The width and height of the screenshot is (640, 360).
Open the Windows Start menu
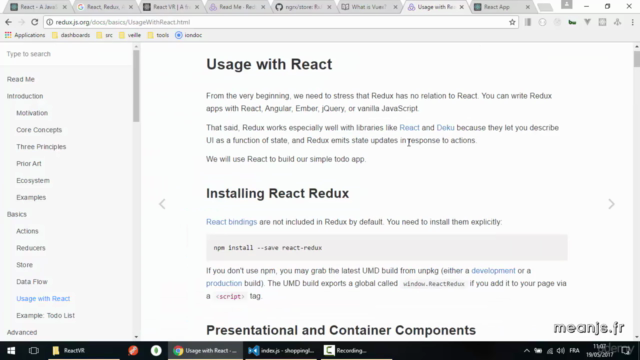11,351
